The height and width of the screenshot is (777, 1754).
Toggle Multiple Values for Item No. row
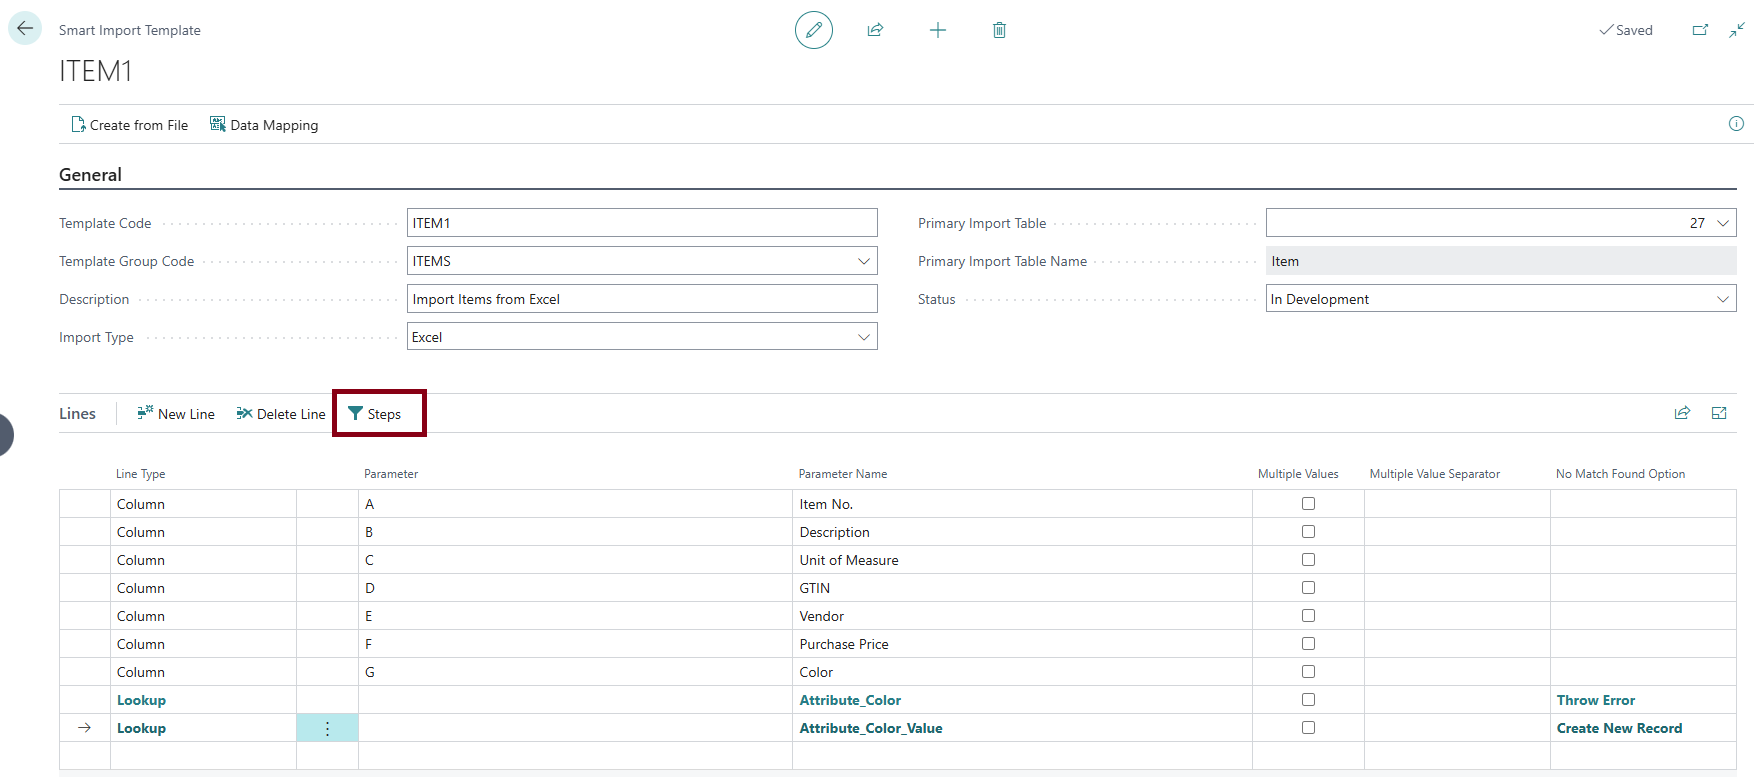click(1308, 504)
